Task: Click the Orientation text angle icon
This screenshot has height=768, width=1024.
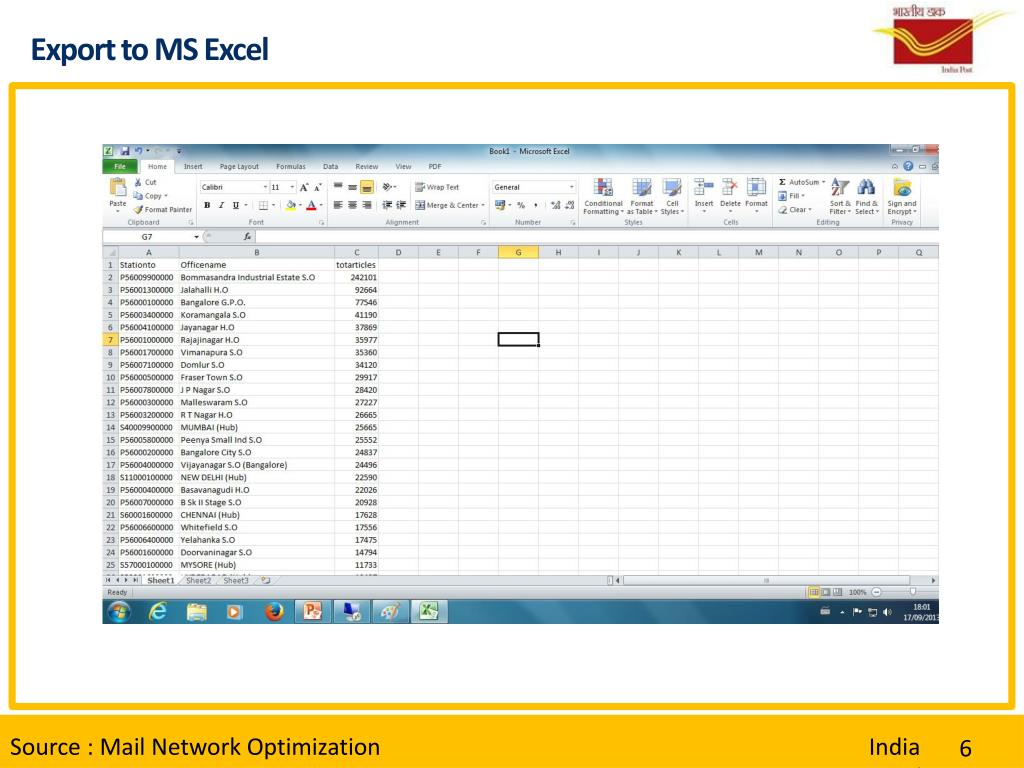Action: pos(387,187)
